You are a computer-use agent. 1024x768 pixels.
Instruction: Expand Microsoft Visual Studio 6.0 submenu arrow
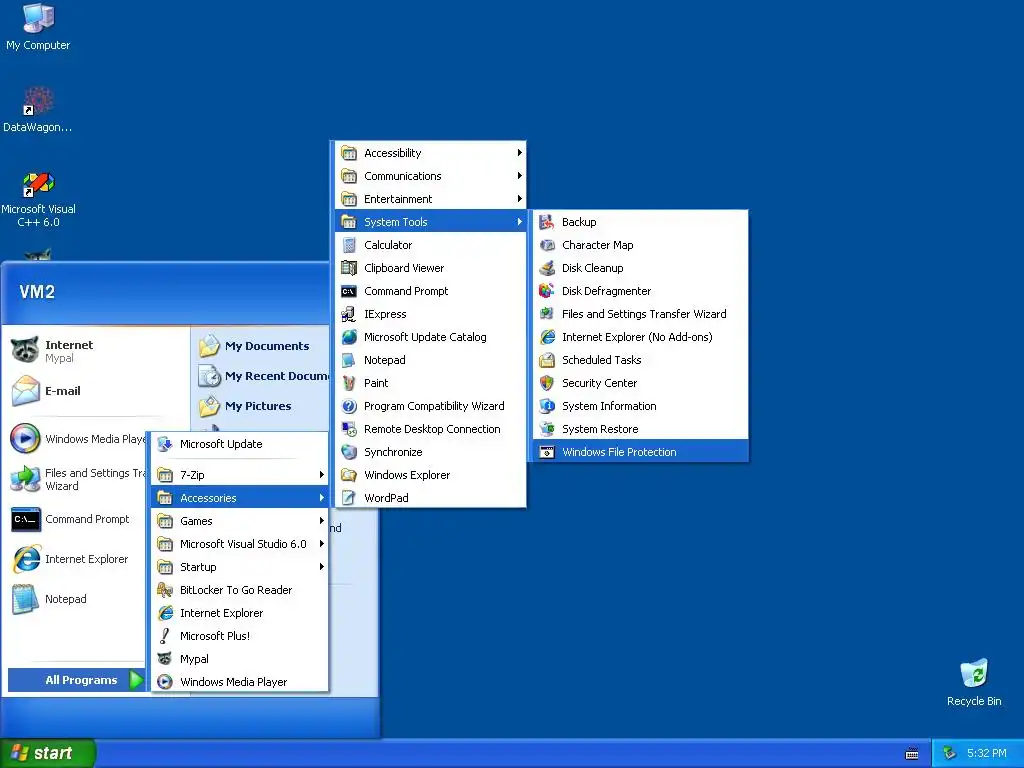pyautogui.click(x=321, y=544)
